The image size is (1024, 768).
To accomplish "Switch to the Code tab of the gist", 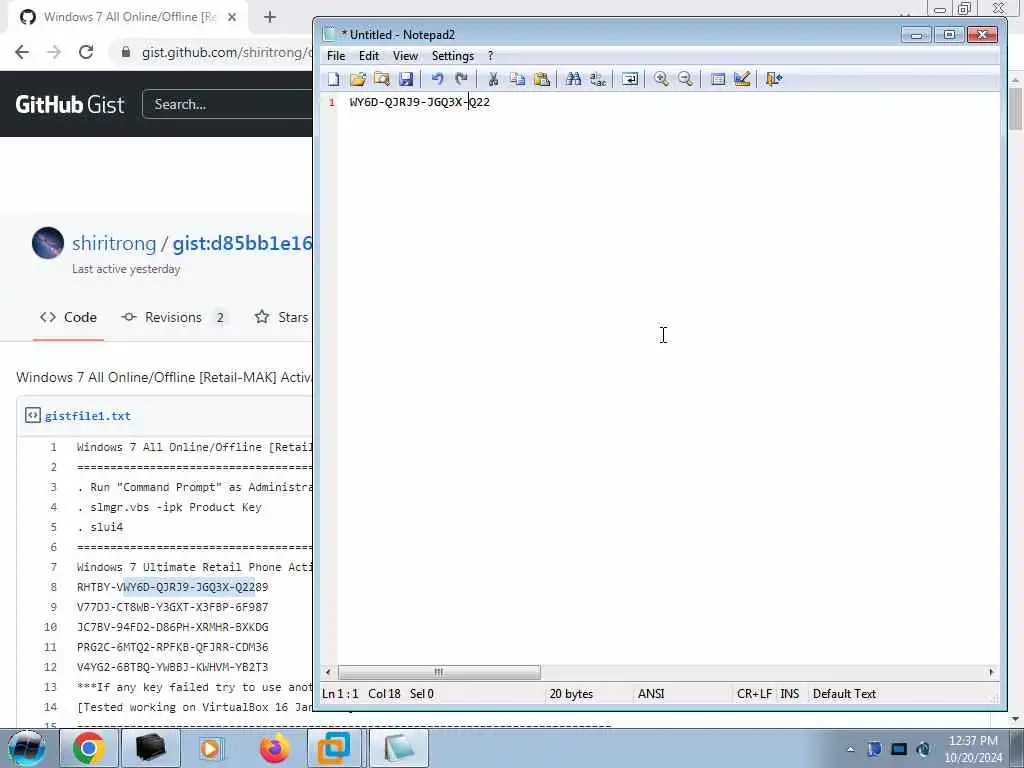I will coord(69,317).
